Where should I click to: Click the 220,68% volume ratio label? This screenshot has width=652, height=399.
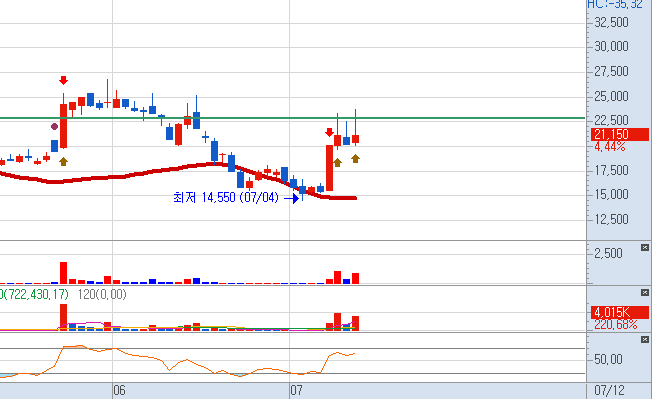tap(615, 325)
